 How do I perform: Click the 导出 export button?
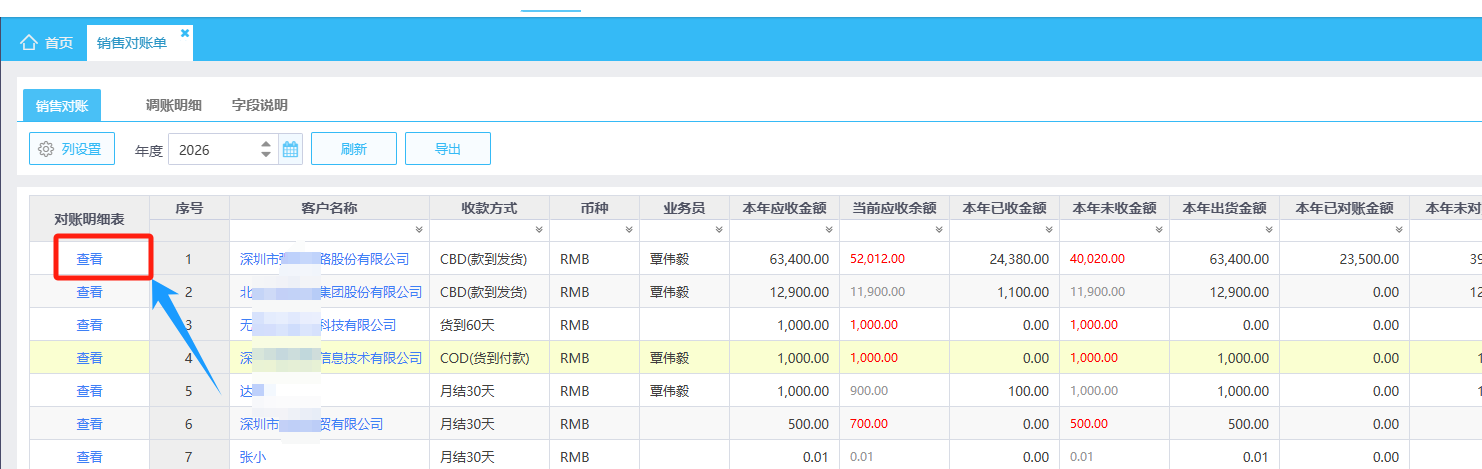click(x=448, y=149)
